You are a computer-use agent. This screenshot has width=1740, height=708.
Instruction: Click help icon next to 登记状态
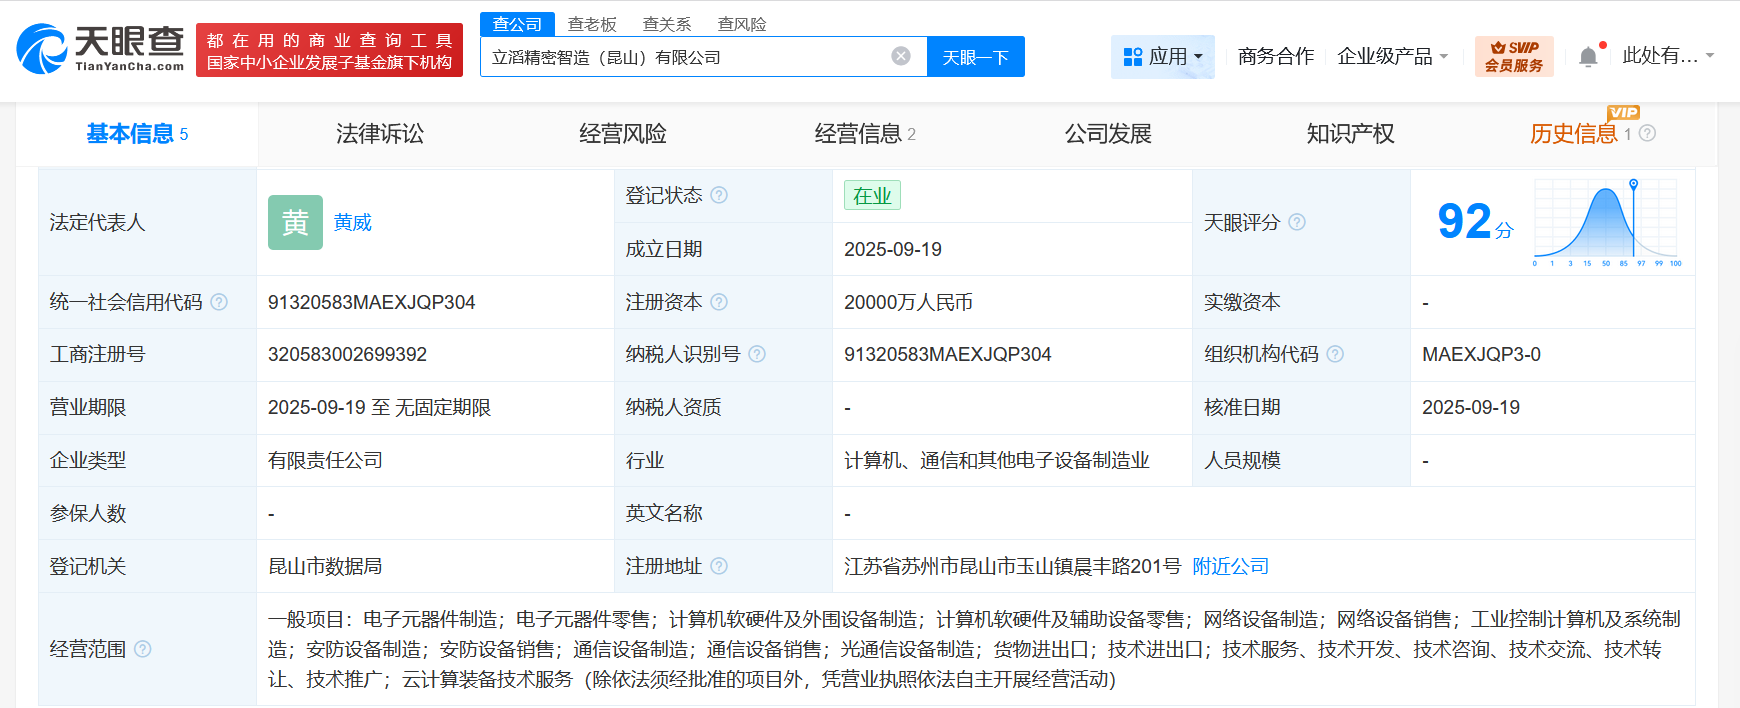719,195
